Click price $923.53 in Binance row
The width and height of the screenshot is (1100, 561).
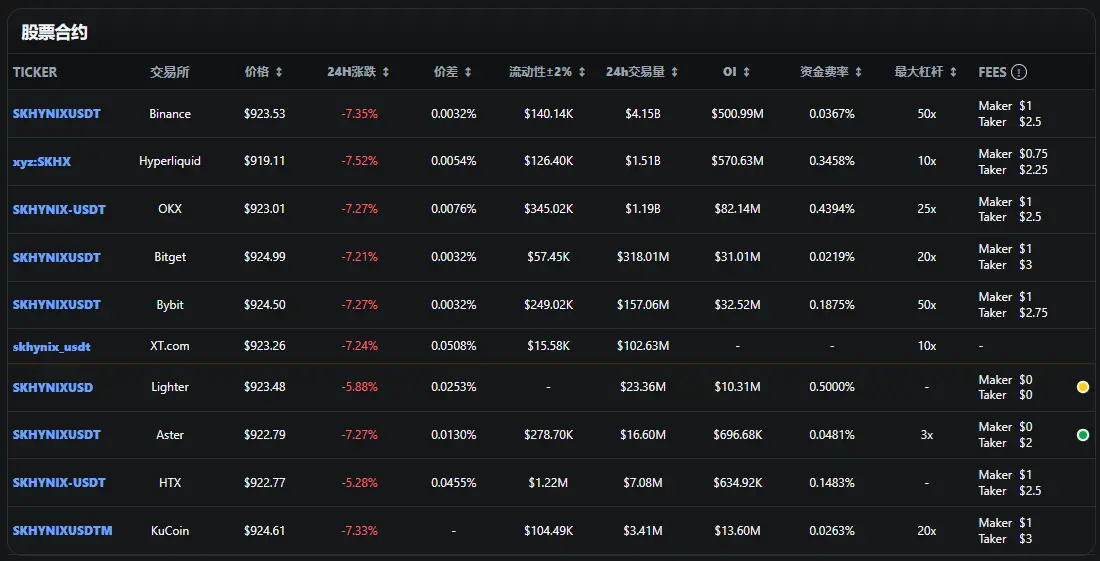264,114
